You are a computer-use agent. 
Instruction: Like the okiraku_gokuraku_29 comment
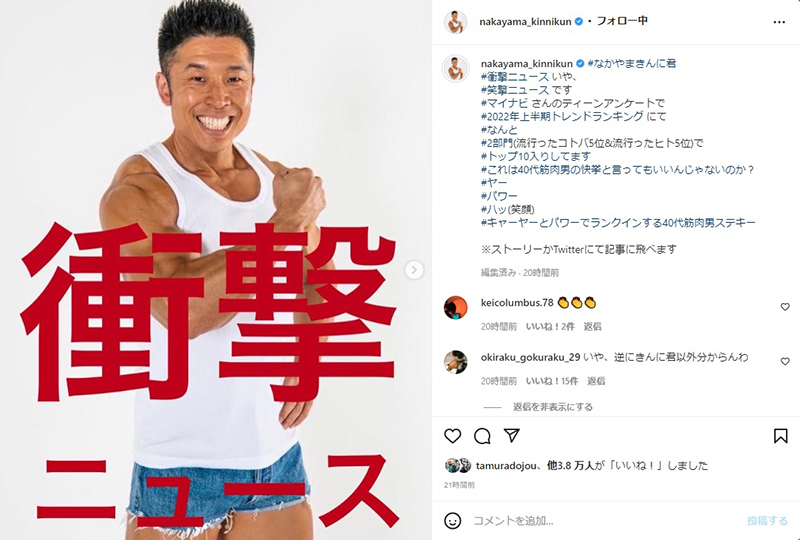point(785,361)
